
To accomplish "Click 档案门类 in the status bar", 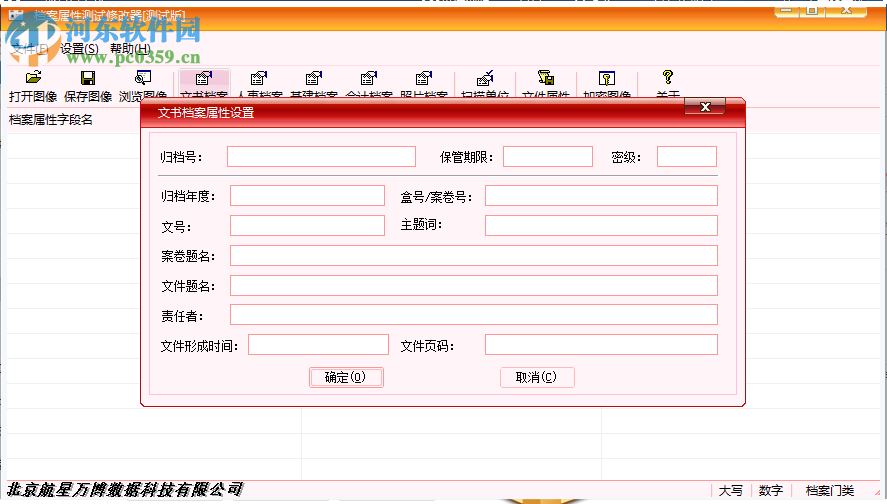I will [x=830, y=490].
